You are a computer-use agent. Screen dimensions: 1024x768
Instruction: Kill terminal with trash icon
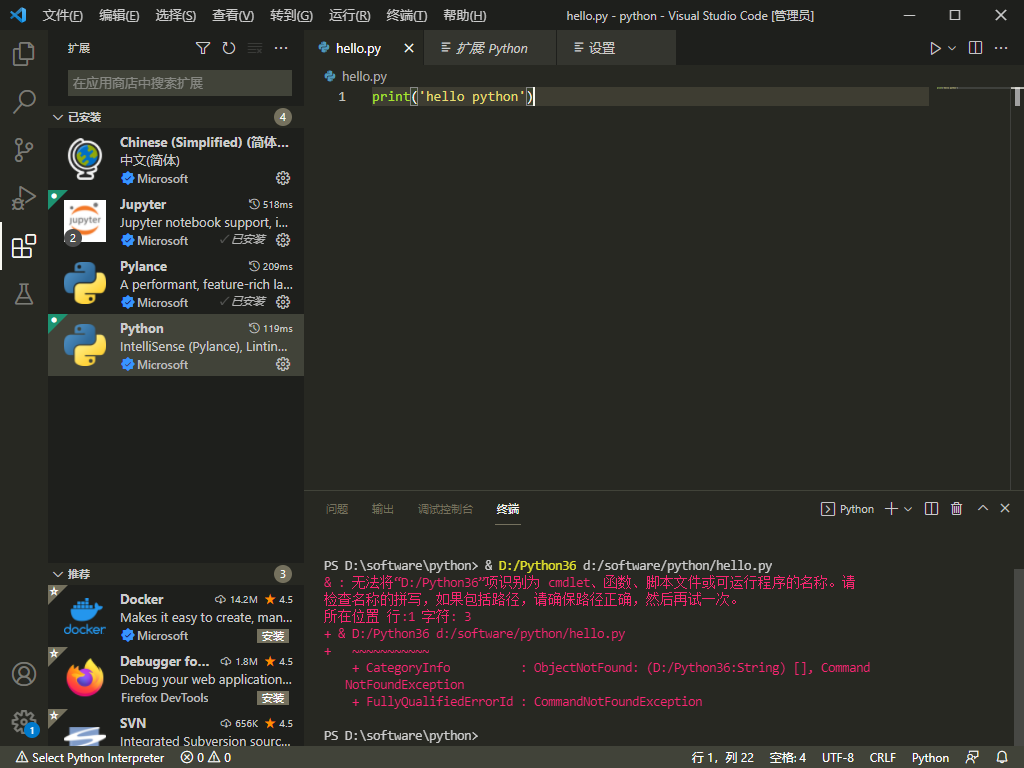coord(956,509)
